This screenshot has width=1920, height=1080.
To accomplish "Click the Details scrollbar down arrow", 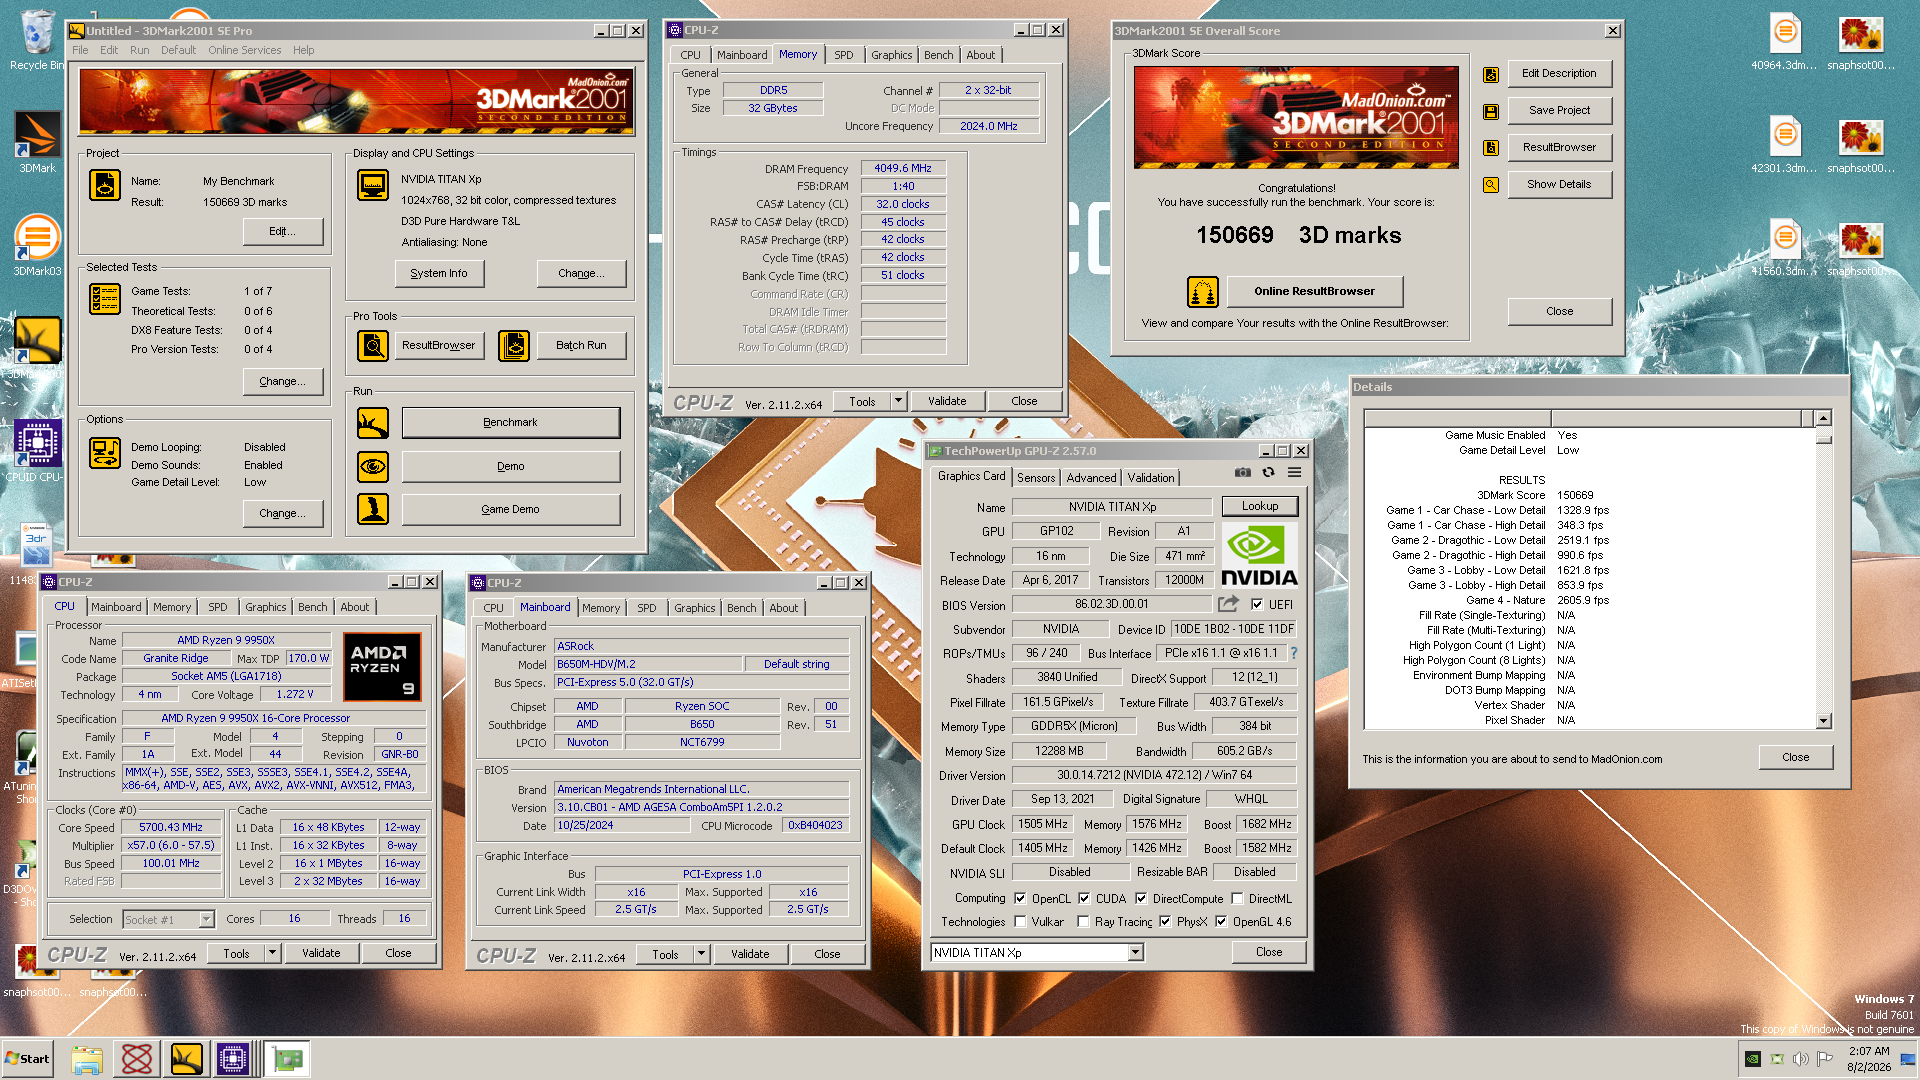I will (1823, 720).
